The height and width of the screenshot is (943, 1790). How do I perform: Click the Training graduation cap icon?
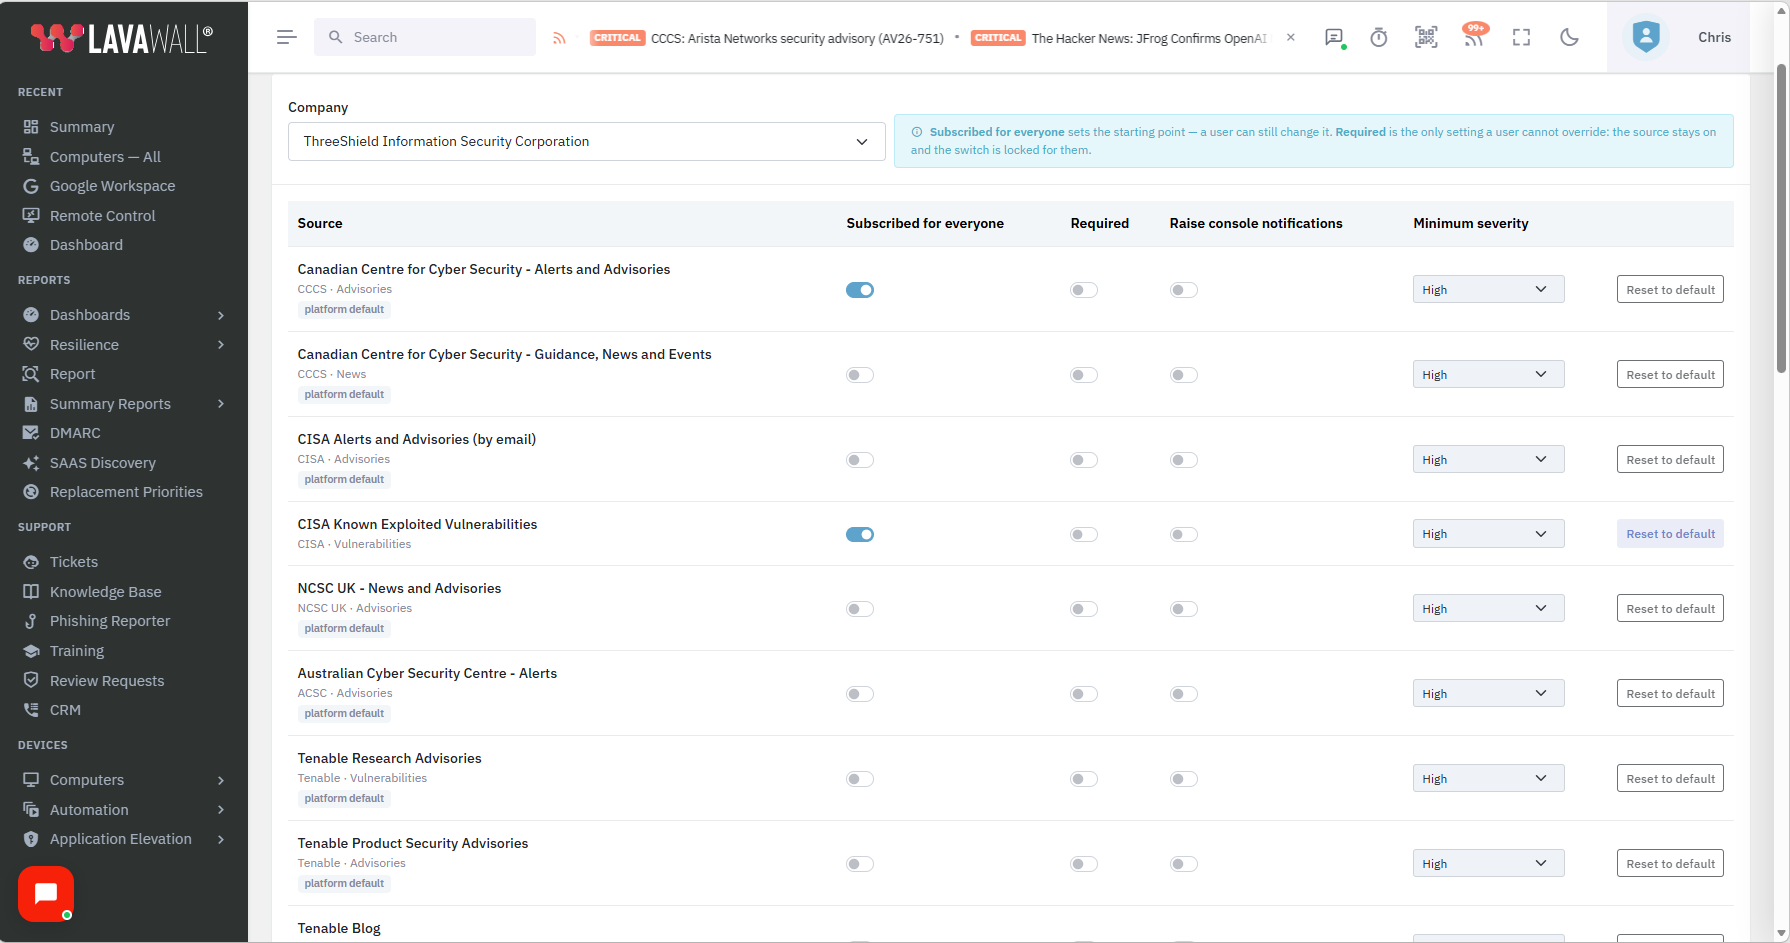(x=31, y=651)
